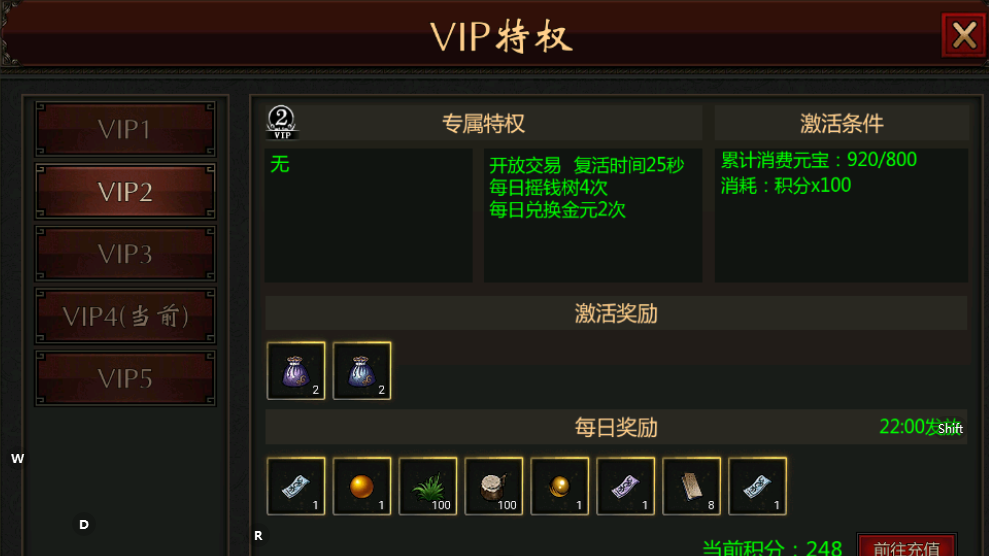Select the purple pouch activation reward

tap(296, 371)
